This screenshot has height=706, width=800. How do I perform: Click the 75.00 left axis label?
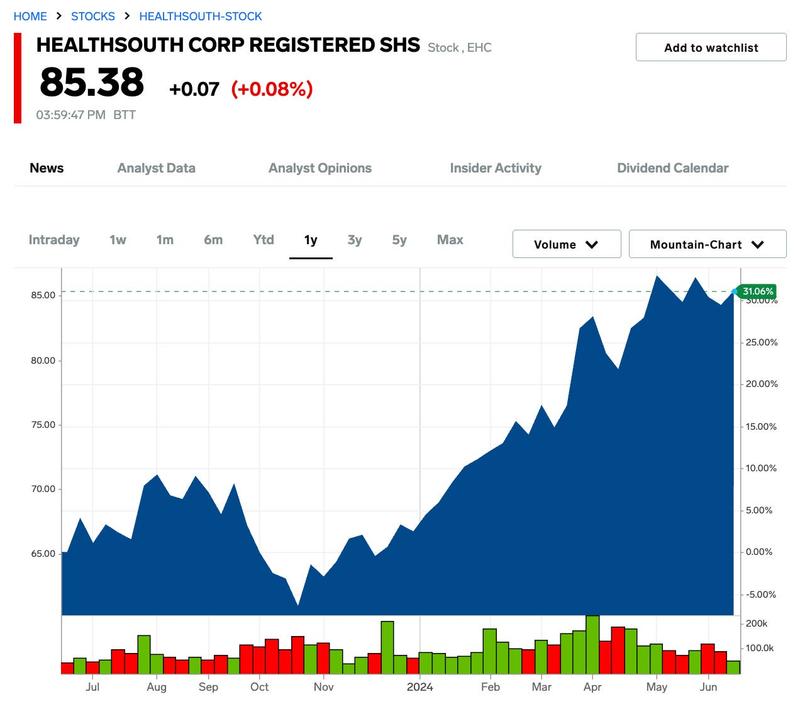[43, 424]
